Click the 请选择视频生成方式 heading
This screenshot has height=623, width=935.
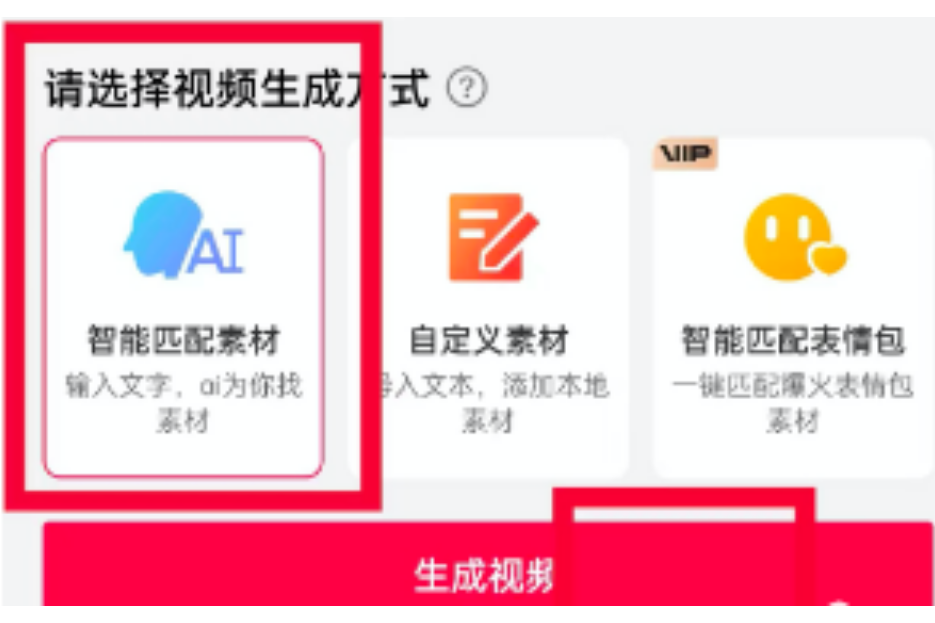pyautogui.click(x=237, y=89)
